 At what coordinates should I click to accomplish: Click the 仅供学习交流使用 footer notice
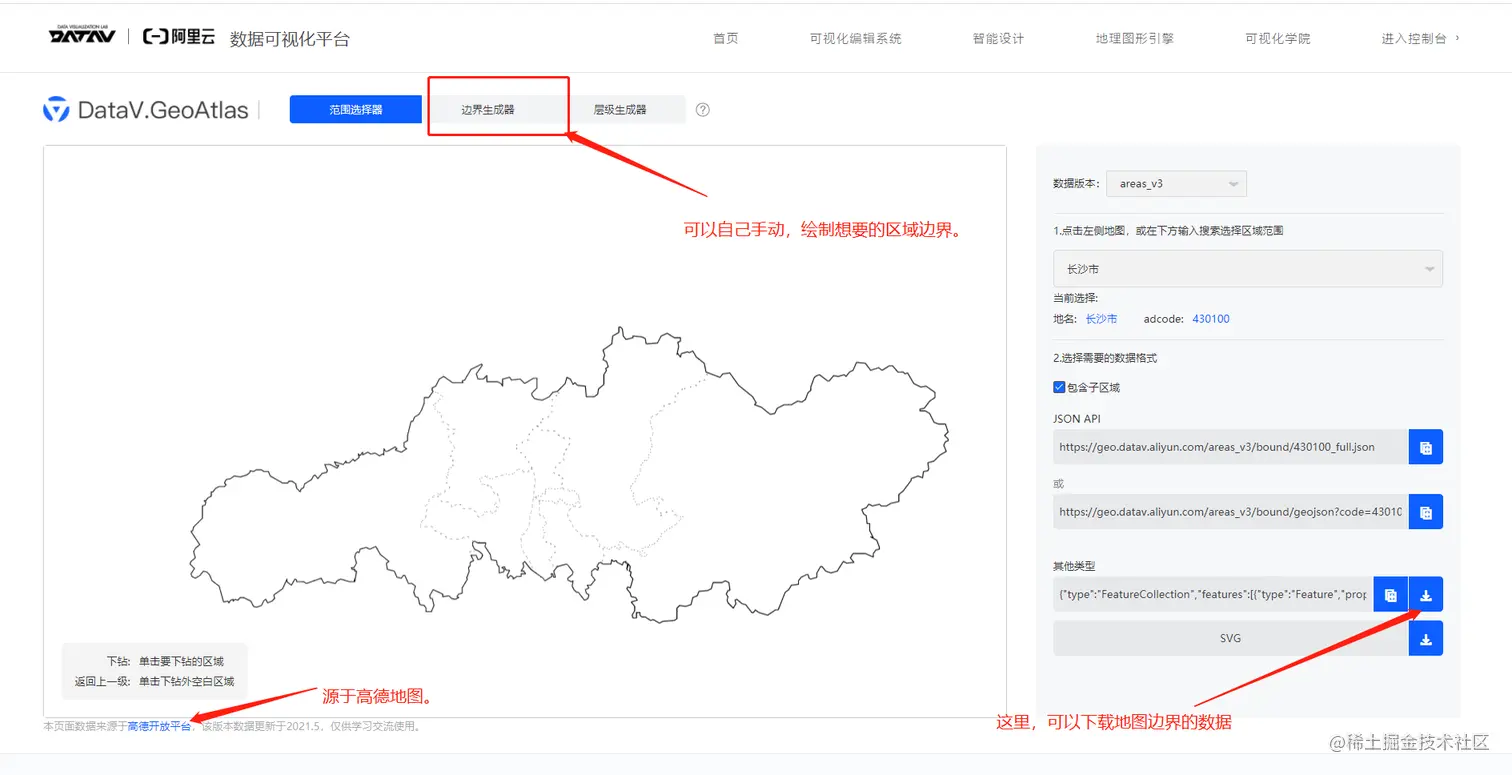click(376, 726)
